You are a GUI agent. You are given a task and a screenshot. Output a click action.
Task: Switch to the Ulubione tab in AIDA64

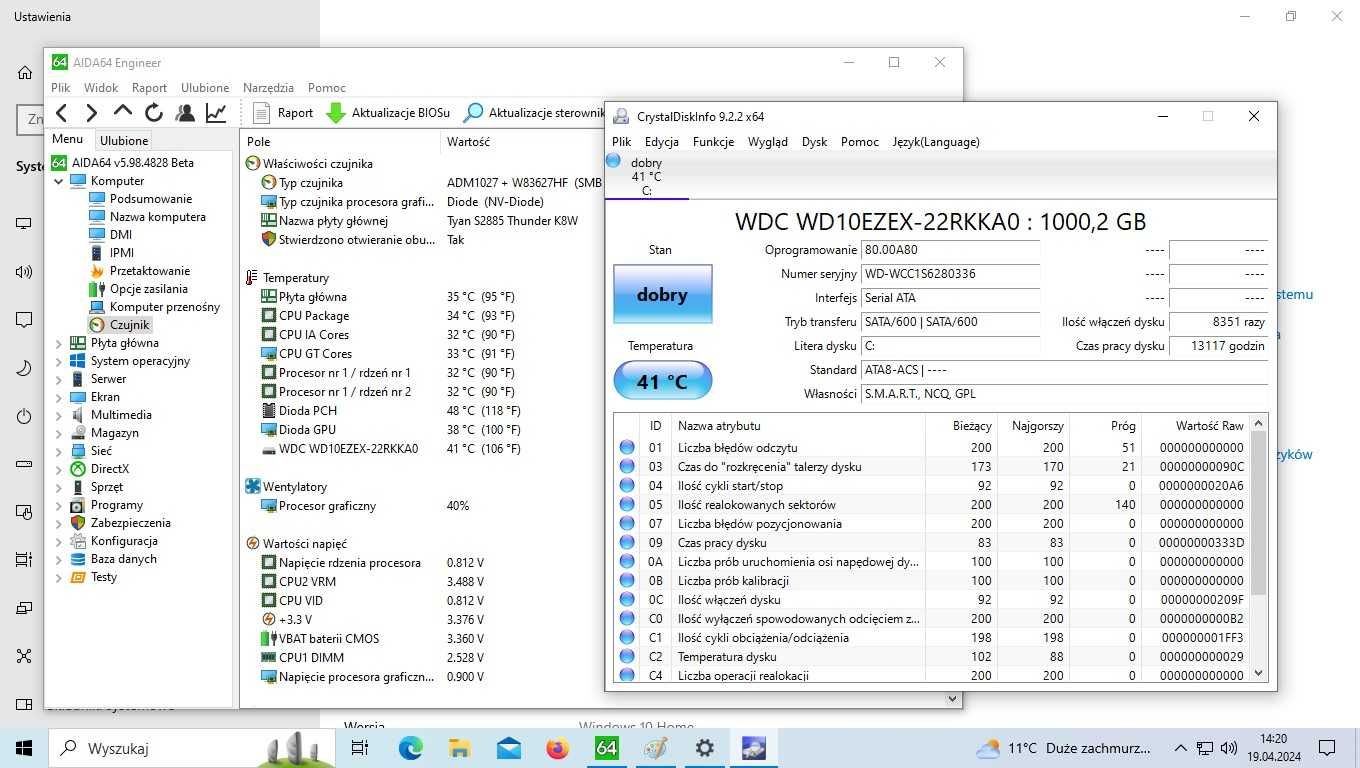[x=124, y=140]
